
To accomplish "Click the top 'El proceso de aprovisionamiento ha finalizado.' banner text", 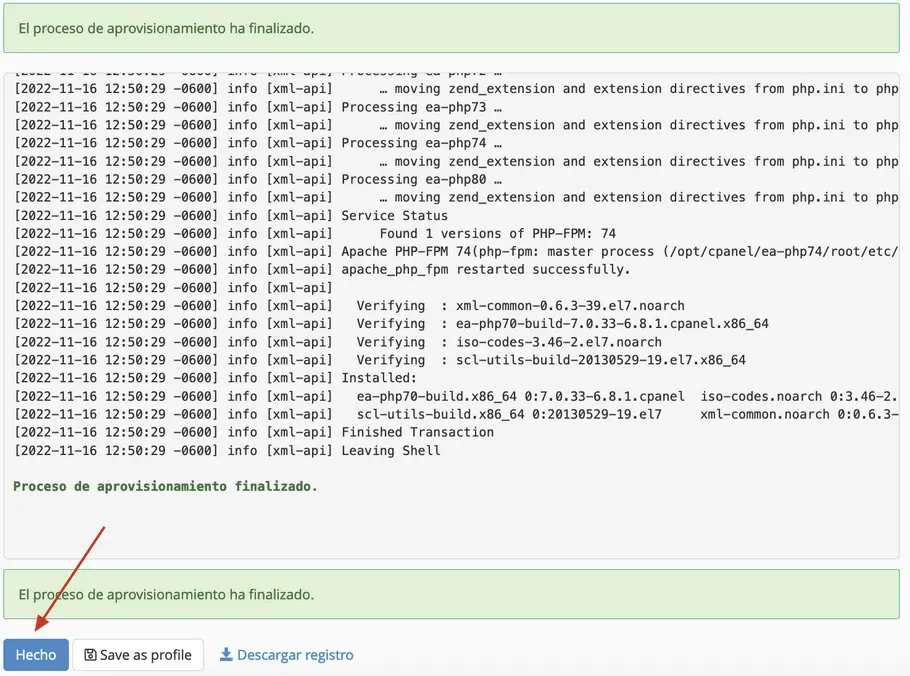I will click(166, 28).
